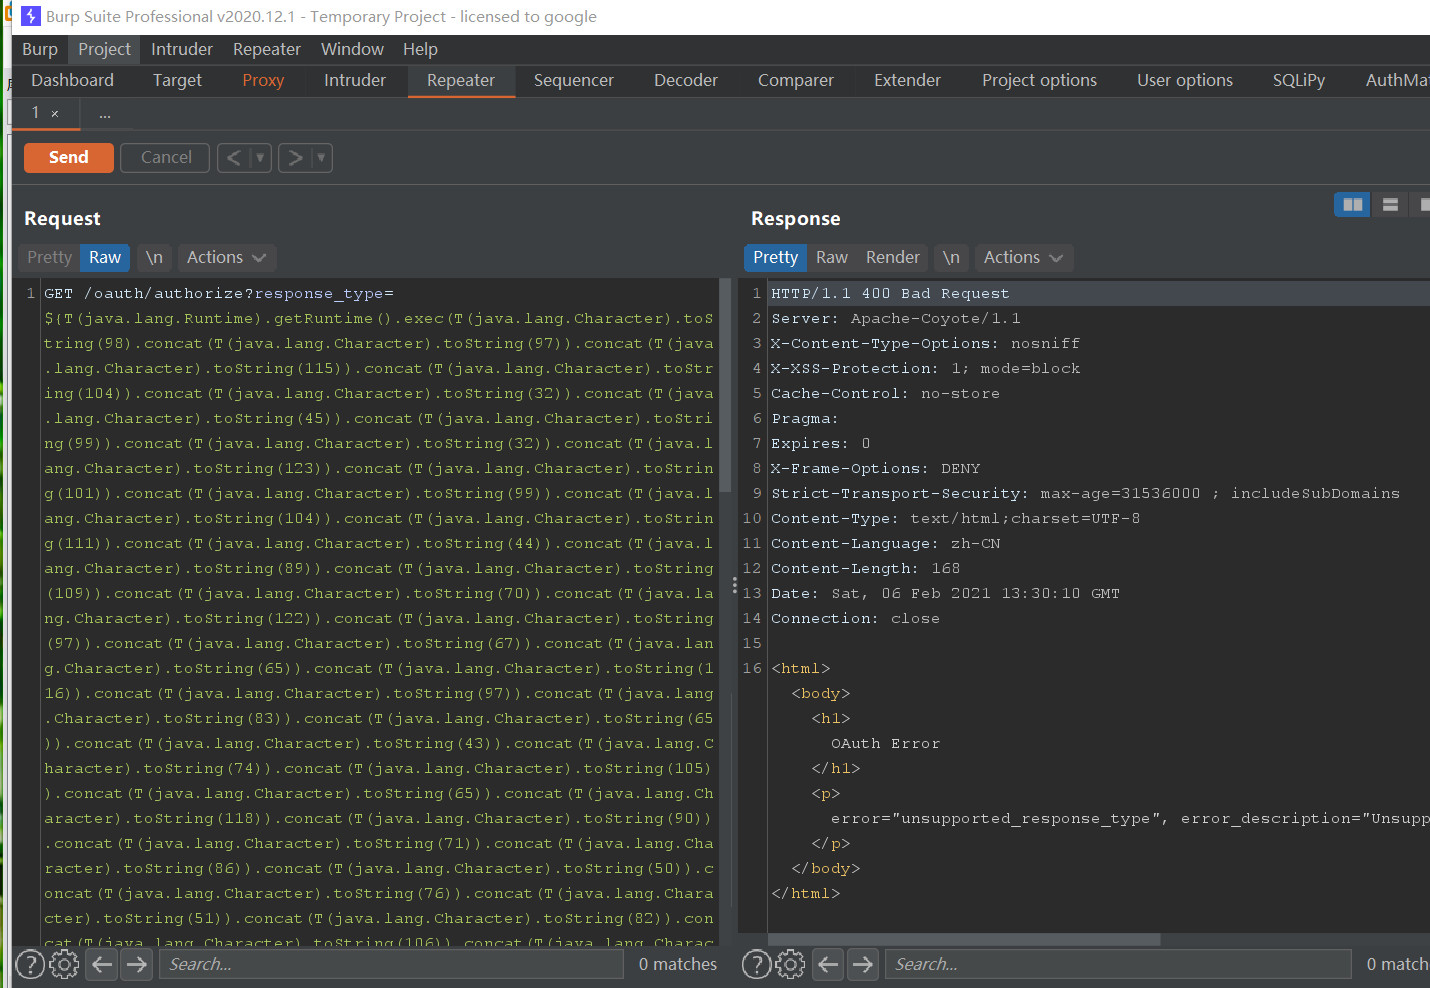This screenshot has height=988, width=1430.
Task: Click the Request pane vertical scrollbar
Action: click(725, 385)
